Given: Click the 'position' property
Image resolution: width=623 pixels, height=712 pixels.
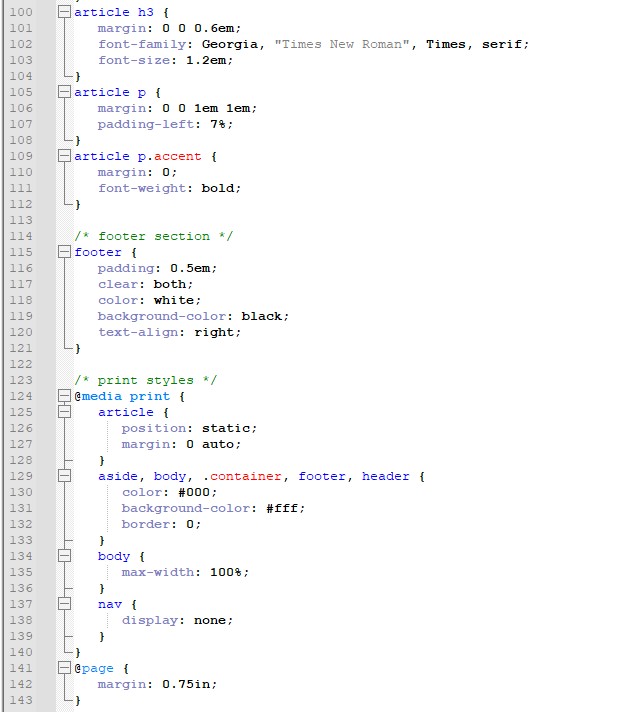Looking at the screenshot, I should 154,428.
